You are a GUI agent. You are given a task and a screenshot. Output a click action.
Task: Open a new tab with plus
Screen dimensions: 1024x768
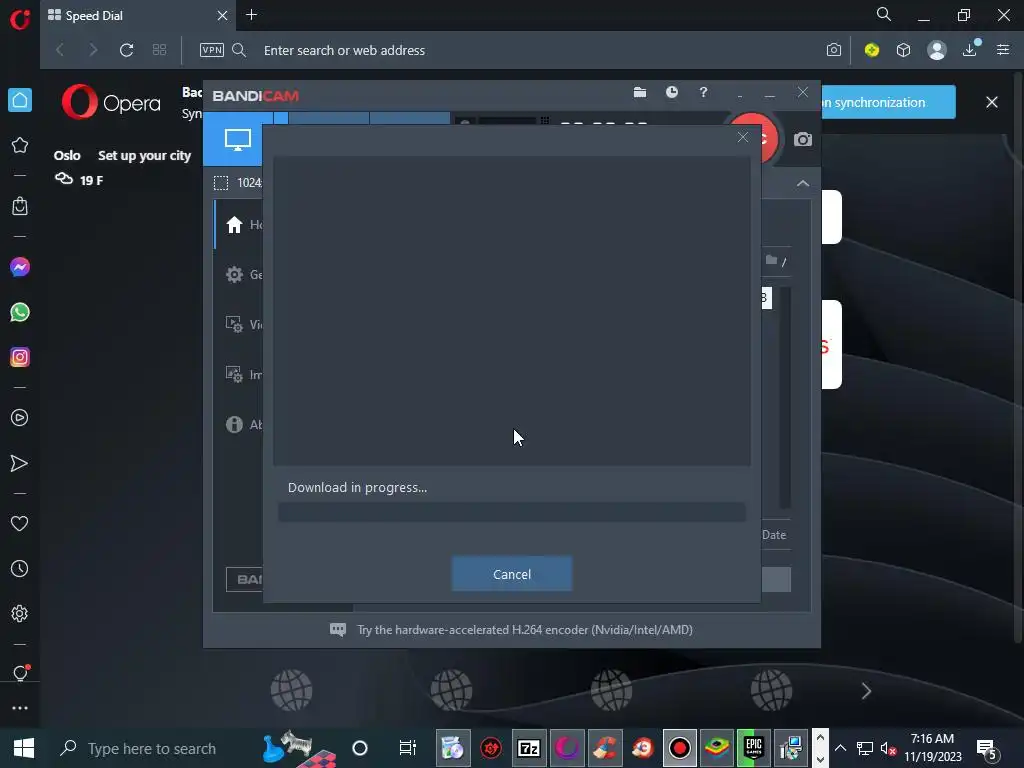pyautogui.click(x=251, y=15)
